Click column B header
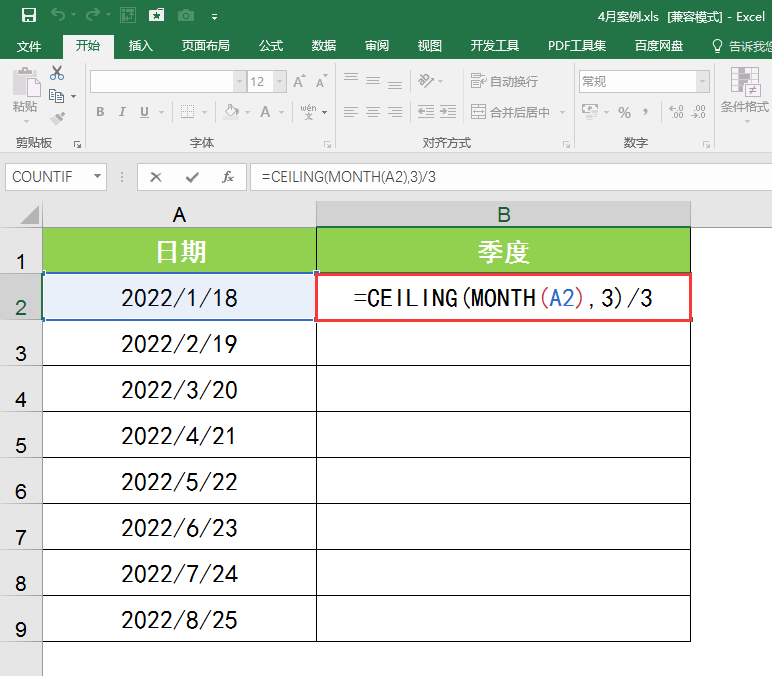772x676 pixels. click(x=503, y=215)
